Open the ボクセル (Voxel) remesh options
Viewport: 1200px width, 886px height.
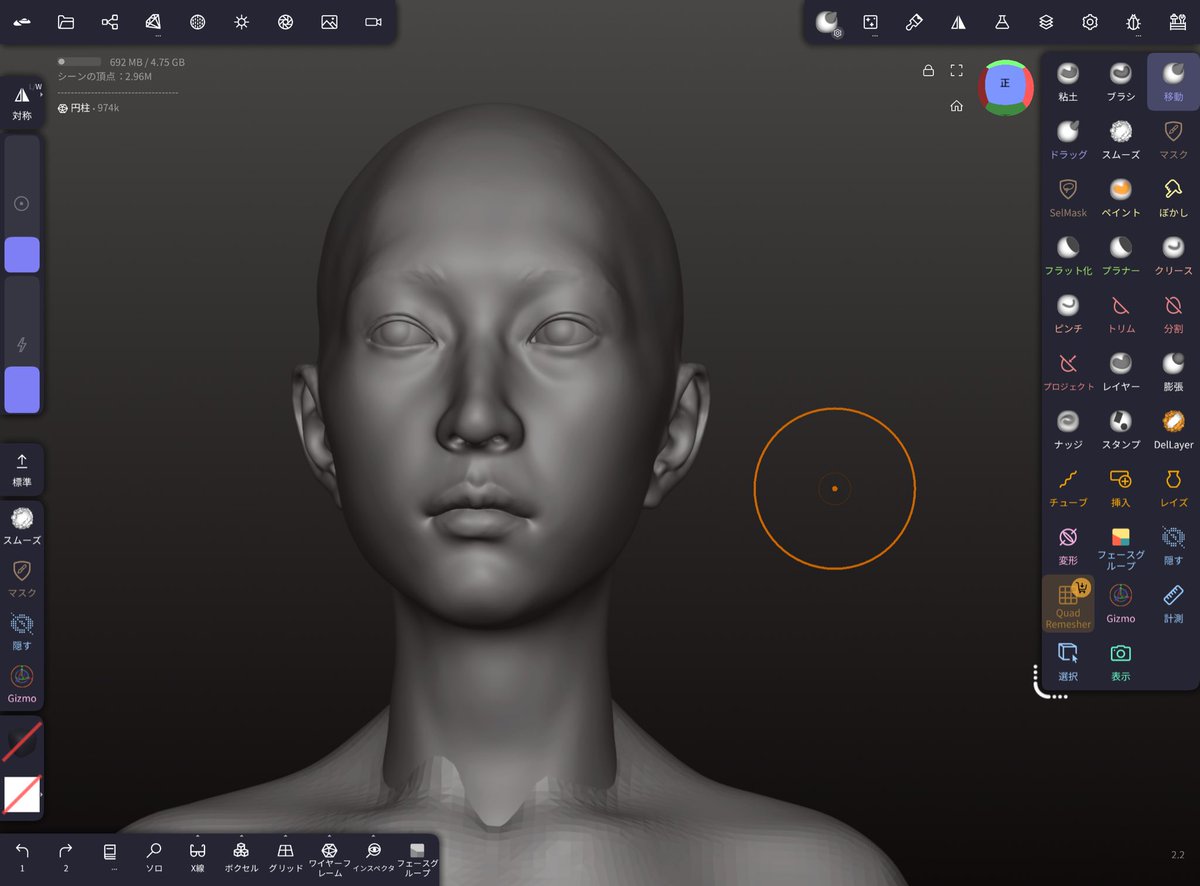pyautogui.click(x=241, y=857)
